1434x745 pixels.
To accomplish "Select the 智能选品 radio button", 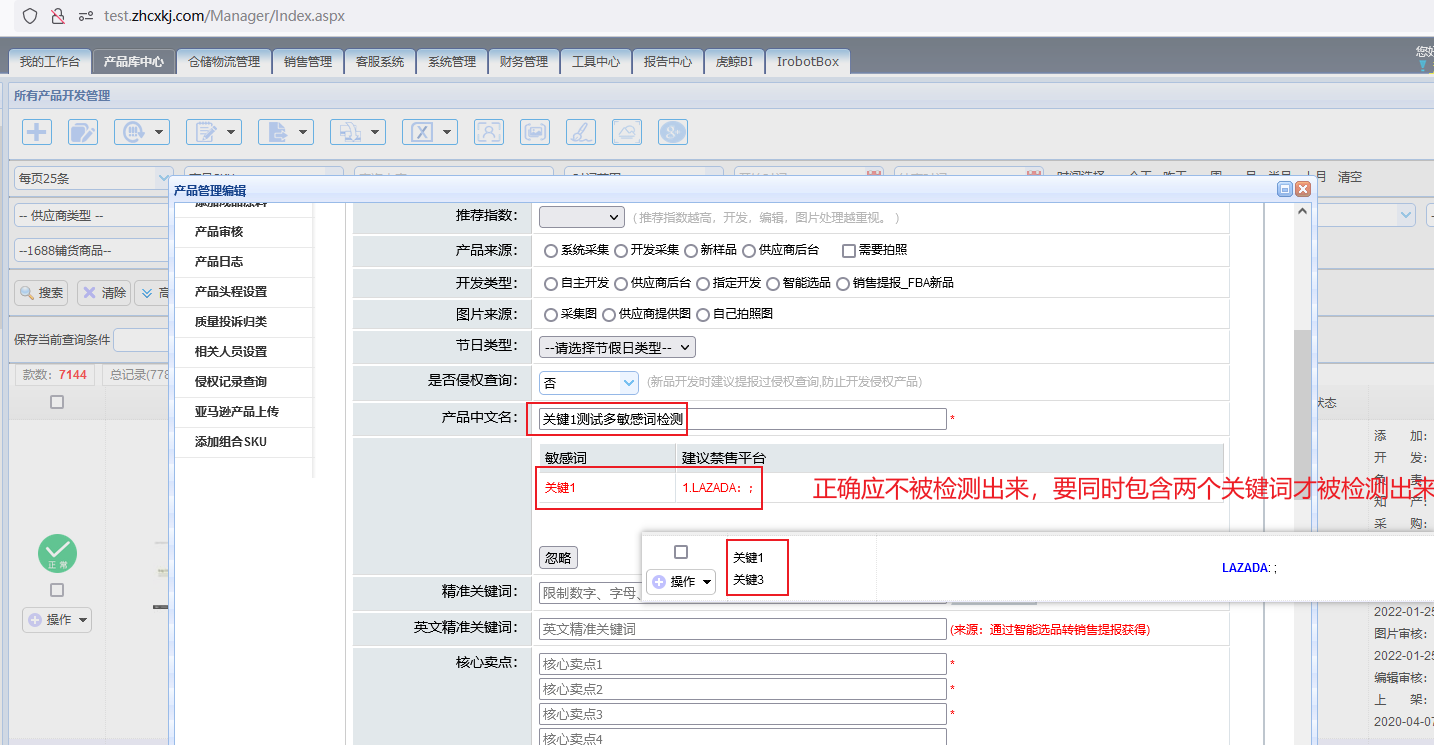I will (x=773, y=283).
